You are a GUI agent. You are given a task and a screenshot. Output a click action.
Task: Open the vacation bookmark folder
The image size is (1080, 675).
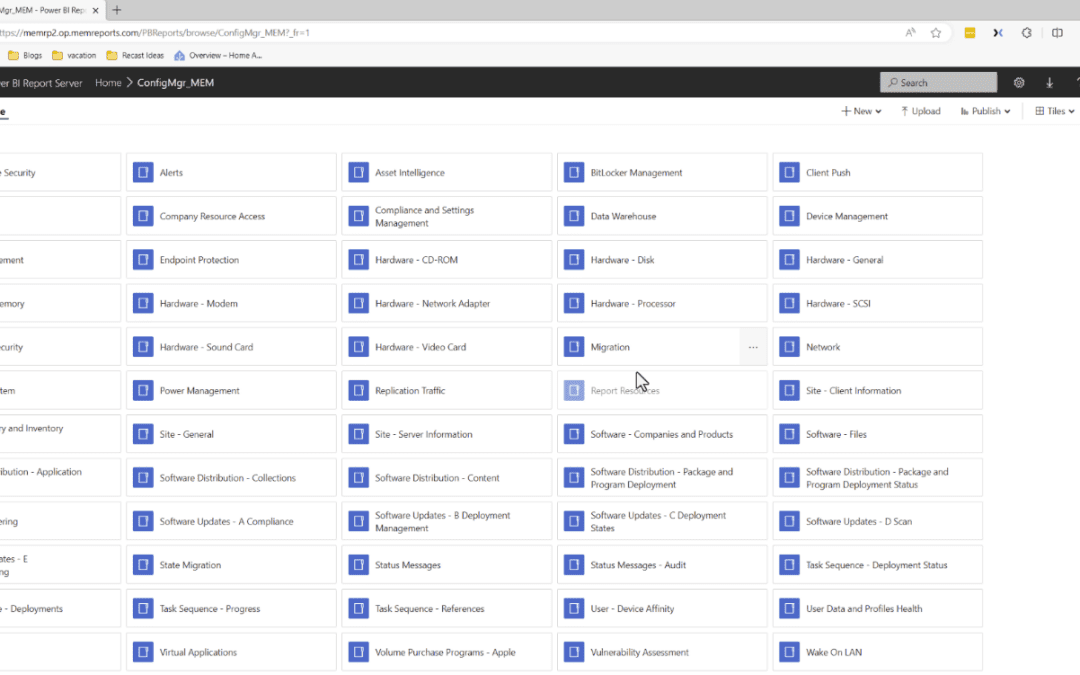pyautogui.click(x=74, y=55)
